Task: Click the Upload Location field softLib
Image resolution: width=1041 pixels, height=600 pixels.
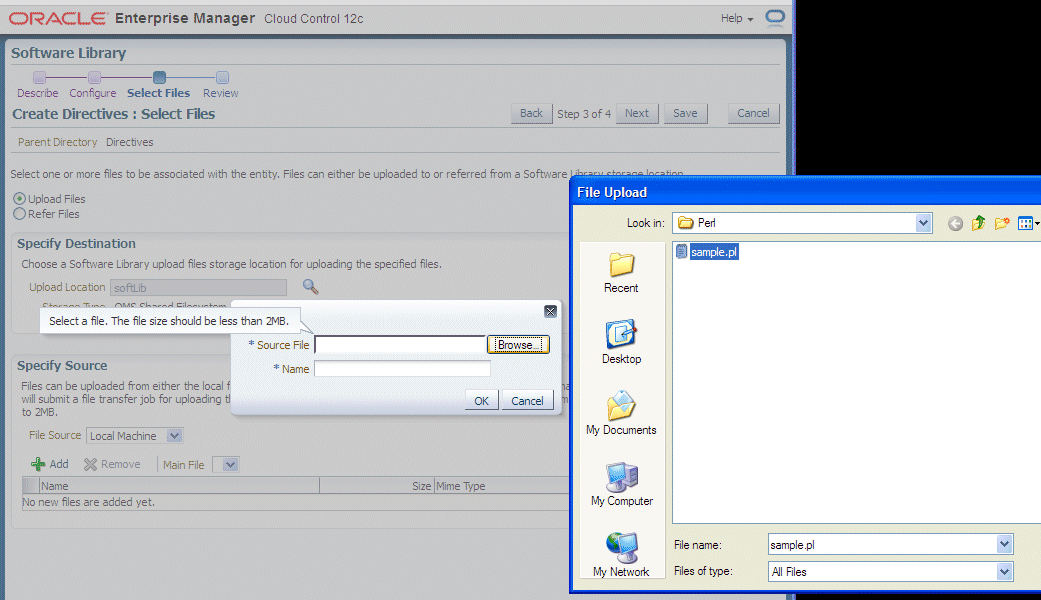Action: (199, 287)
